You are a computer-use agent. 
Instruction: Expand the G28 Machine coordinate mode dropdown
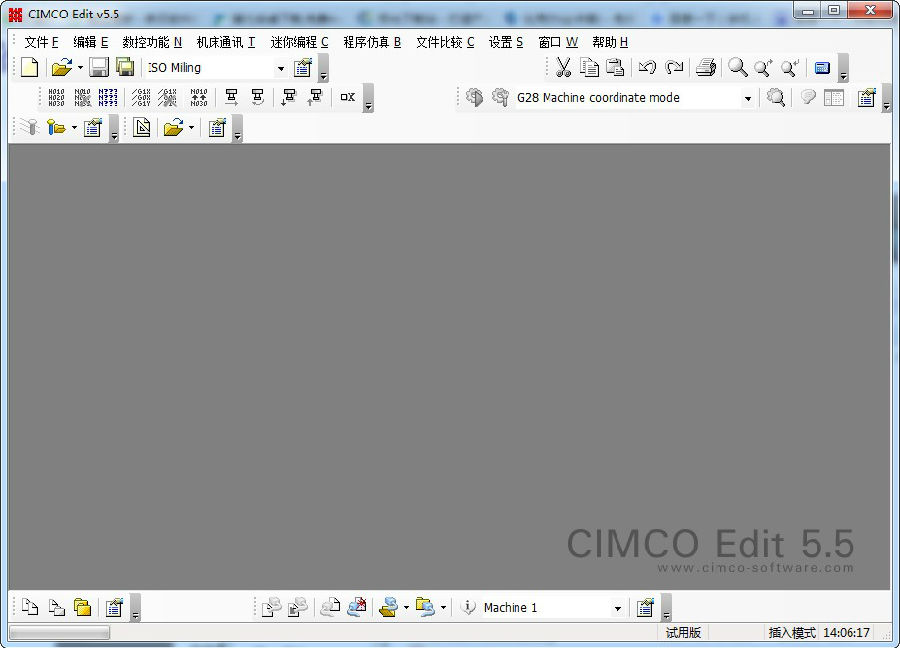point(748,98)
